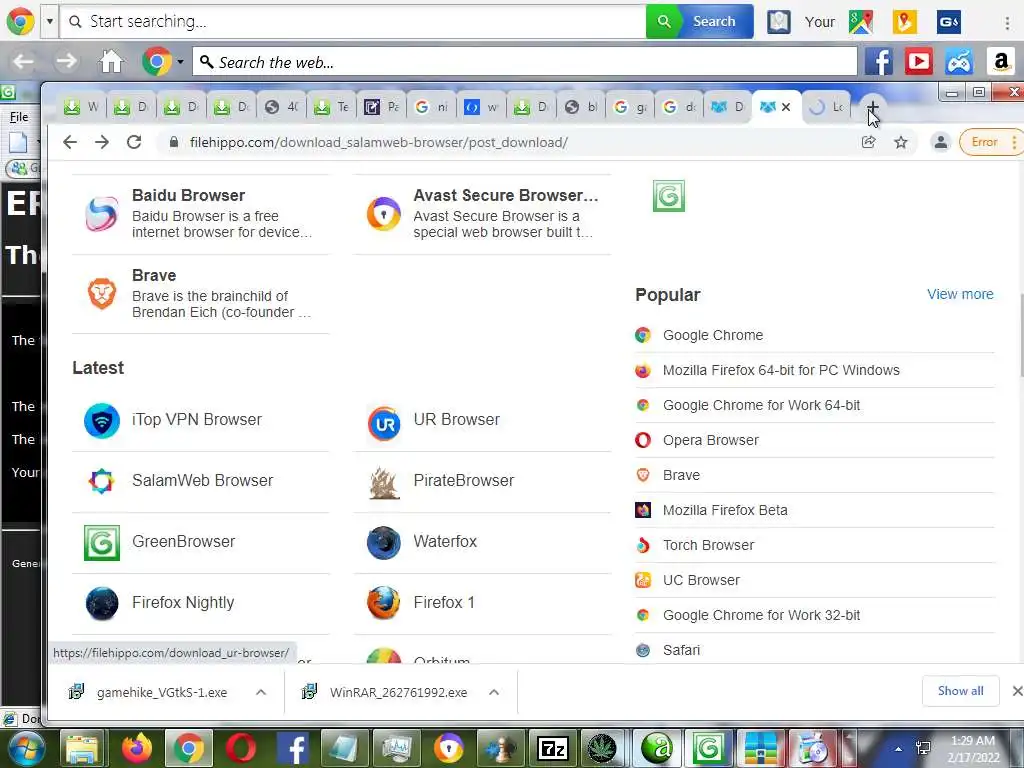Viewport: 1024px width, 768px height.
Task: Click the green Search button in top toolbar
Action: (x=699, y=22)
